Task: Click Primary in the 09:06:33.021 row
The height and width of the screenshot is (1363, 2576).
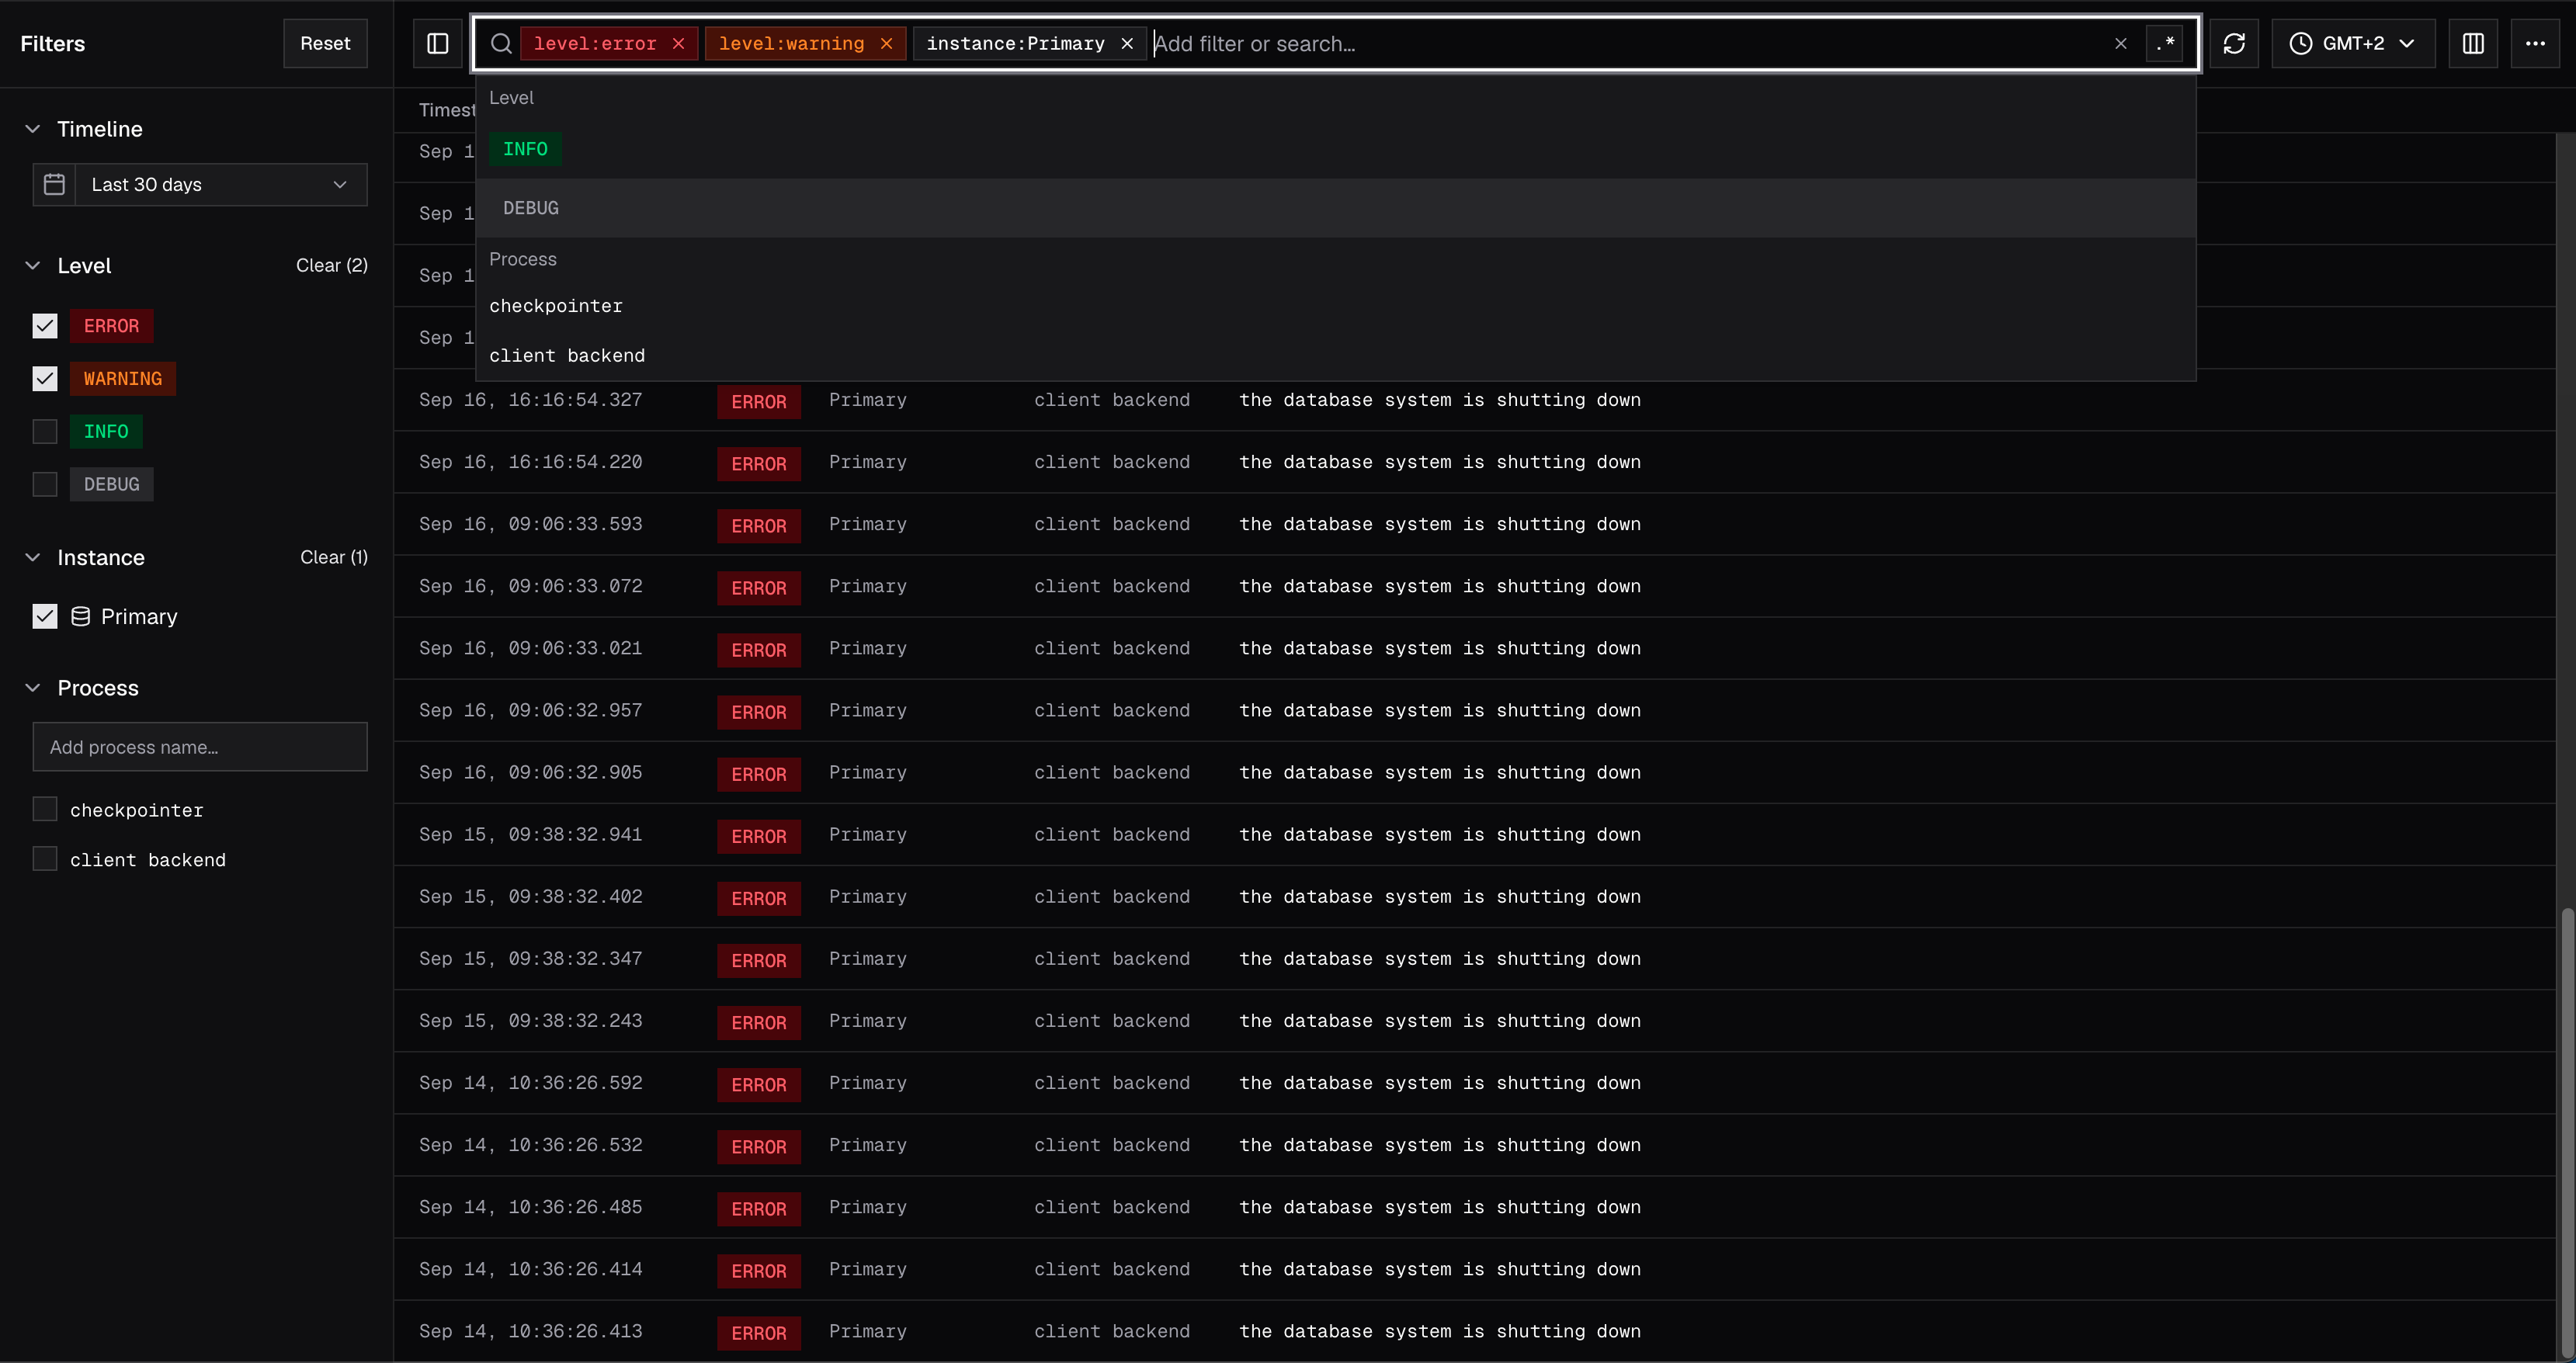Action: 868,648
